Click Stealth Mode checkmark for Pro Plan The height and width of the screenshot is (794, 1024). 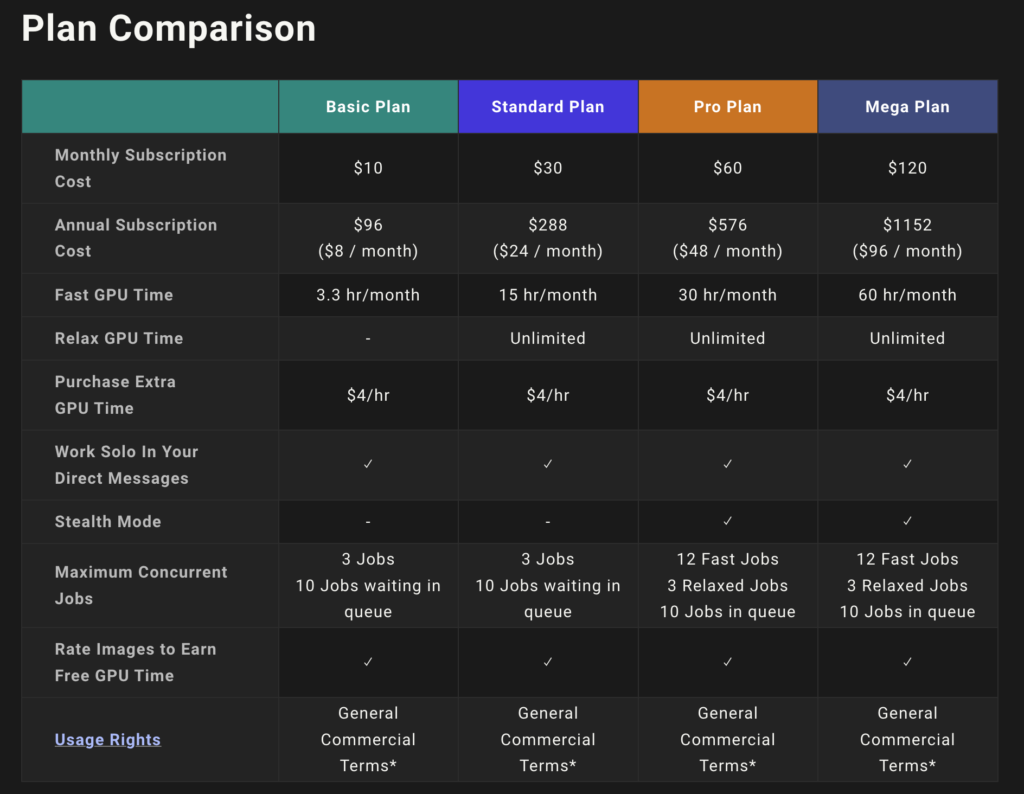[x=728, y=521]
